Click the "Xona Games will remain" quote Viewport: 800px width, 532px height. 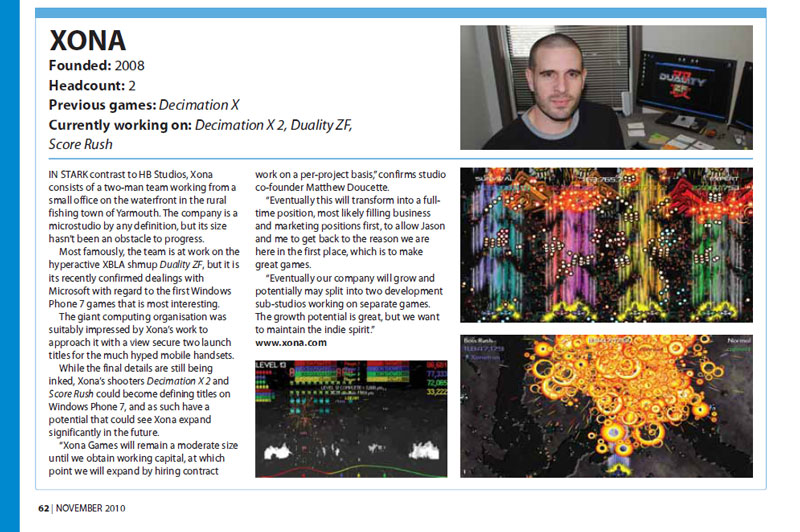pyautogui.click(x=148, y=445)
